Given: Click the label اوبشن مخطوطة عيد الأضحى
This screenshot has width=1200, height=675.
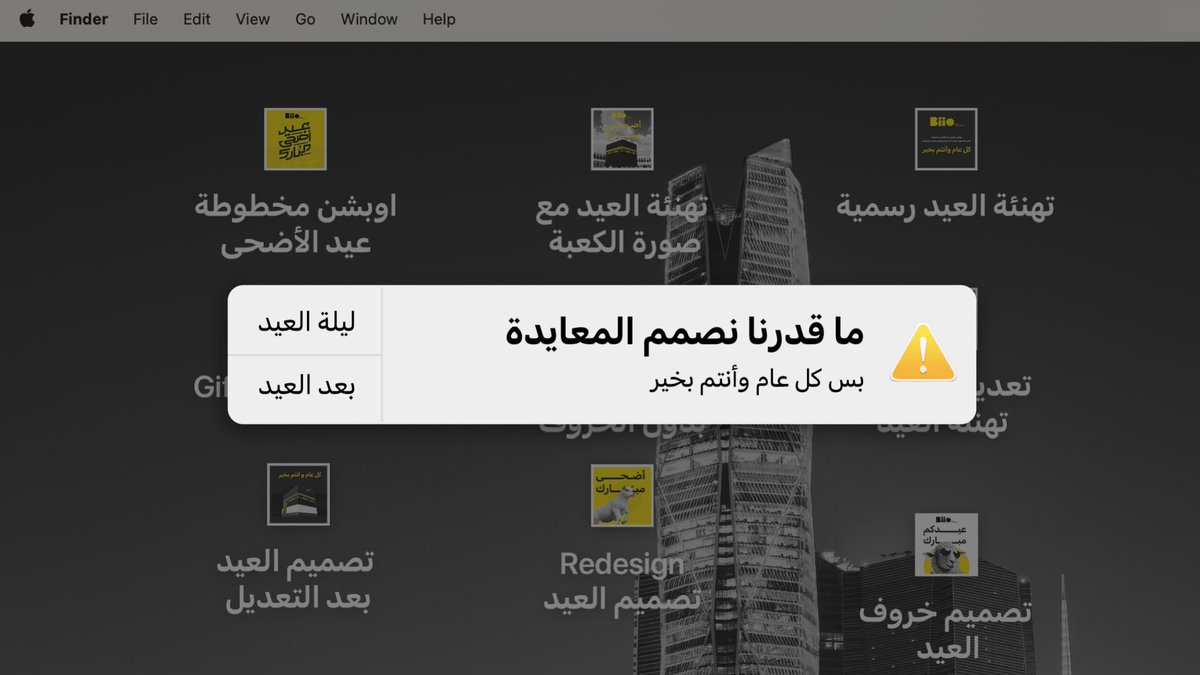Looking at the screenshot, I should [295, 225].
